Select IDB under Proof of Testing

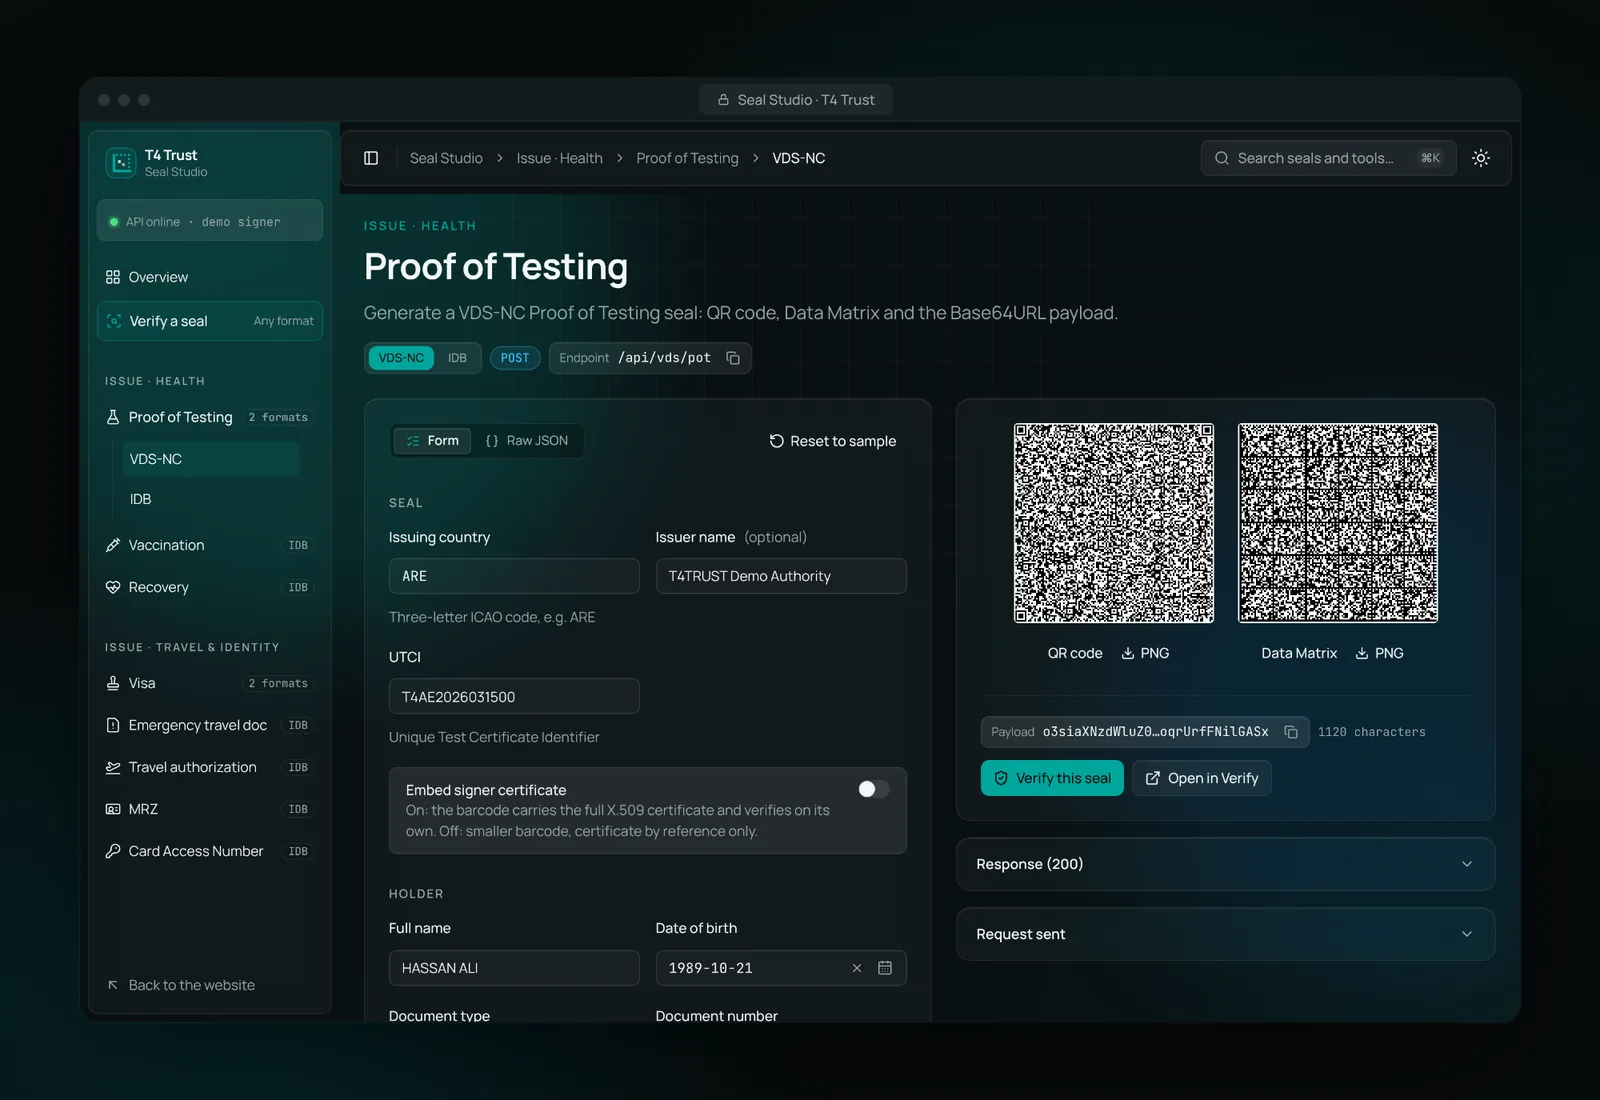(210, 499)
